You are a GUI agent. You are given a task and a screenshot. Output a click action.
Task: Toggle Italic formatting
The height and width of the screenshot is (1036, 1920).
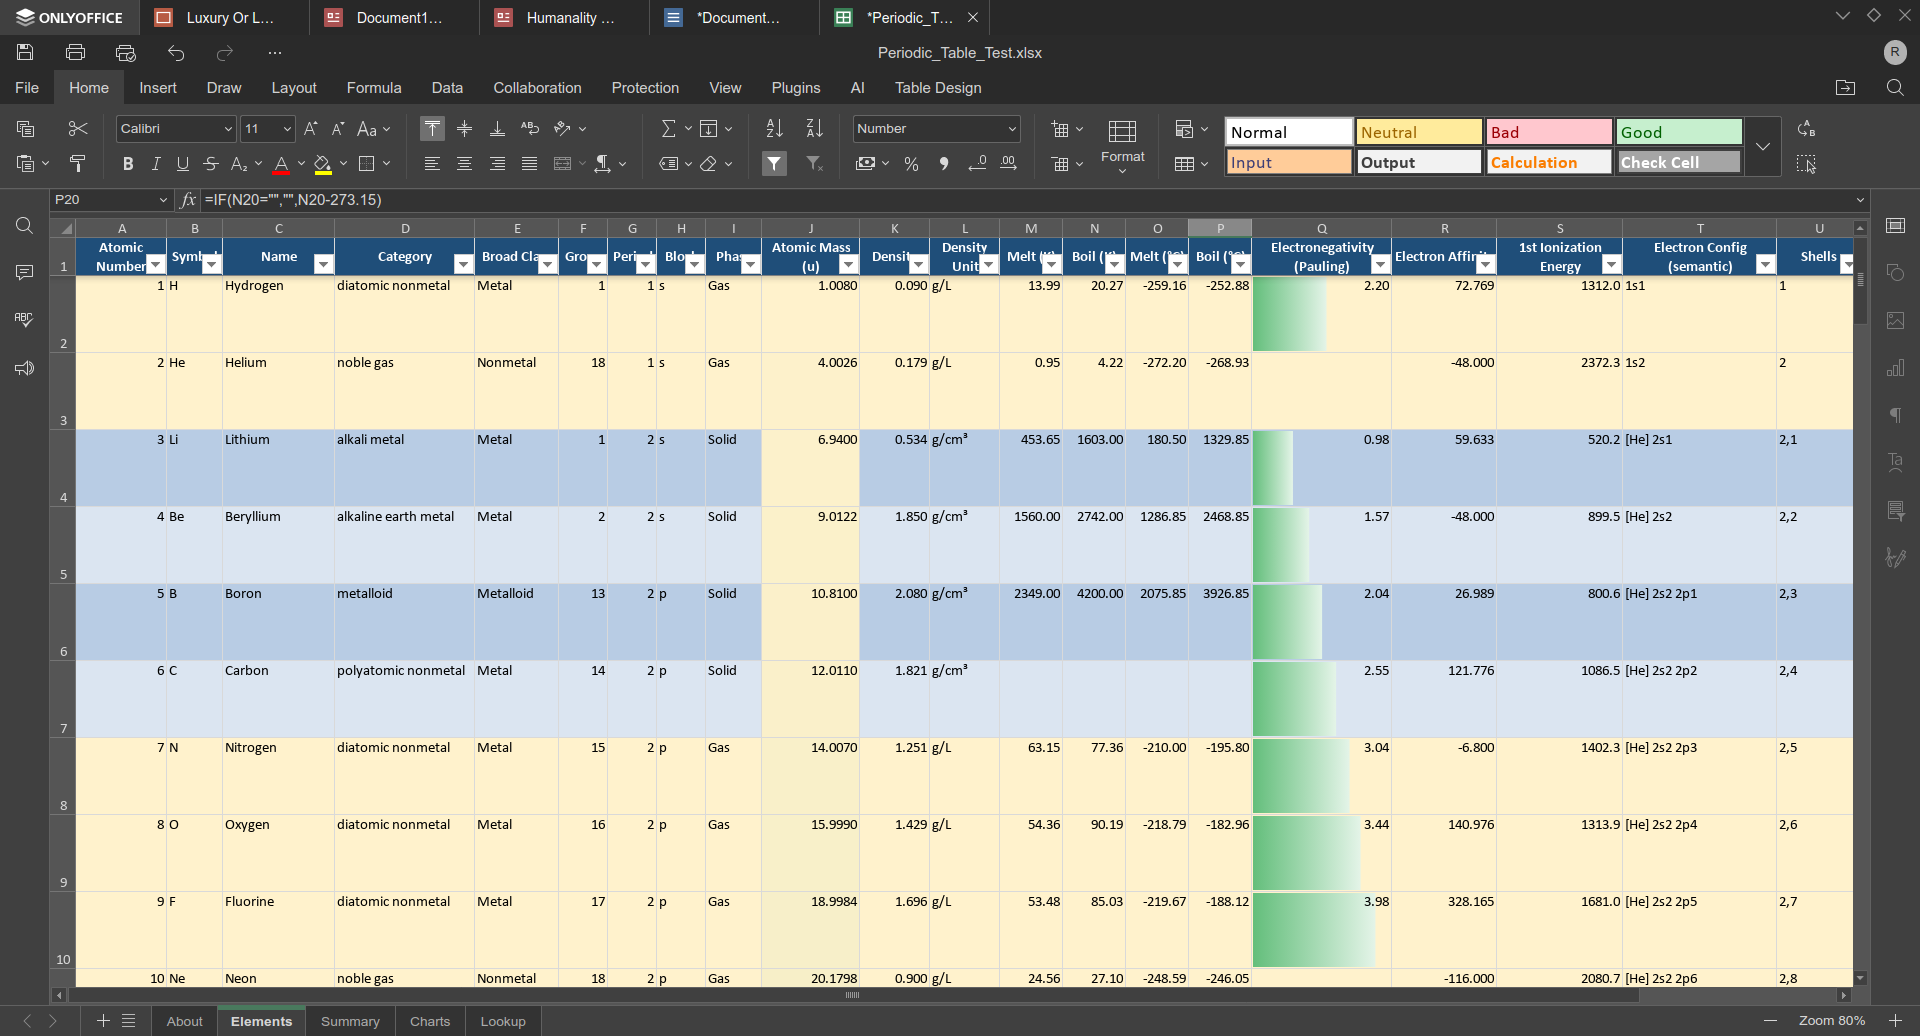point(155,164)
